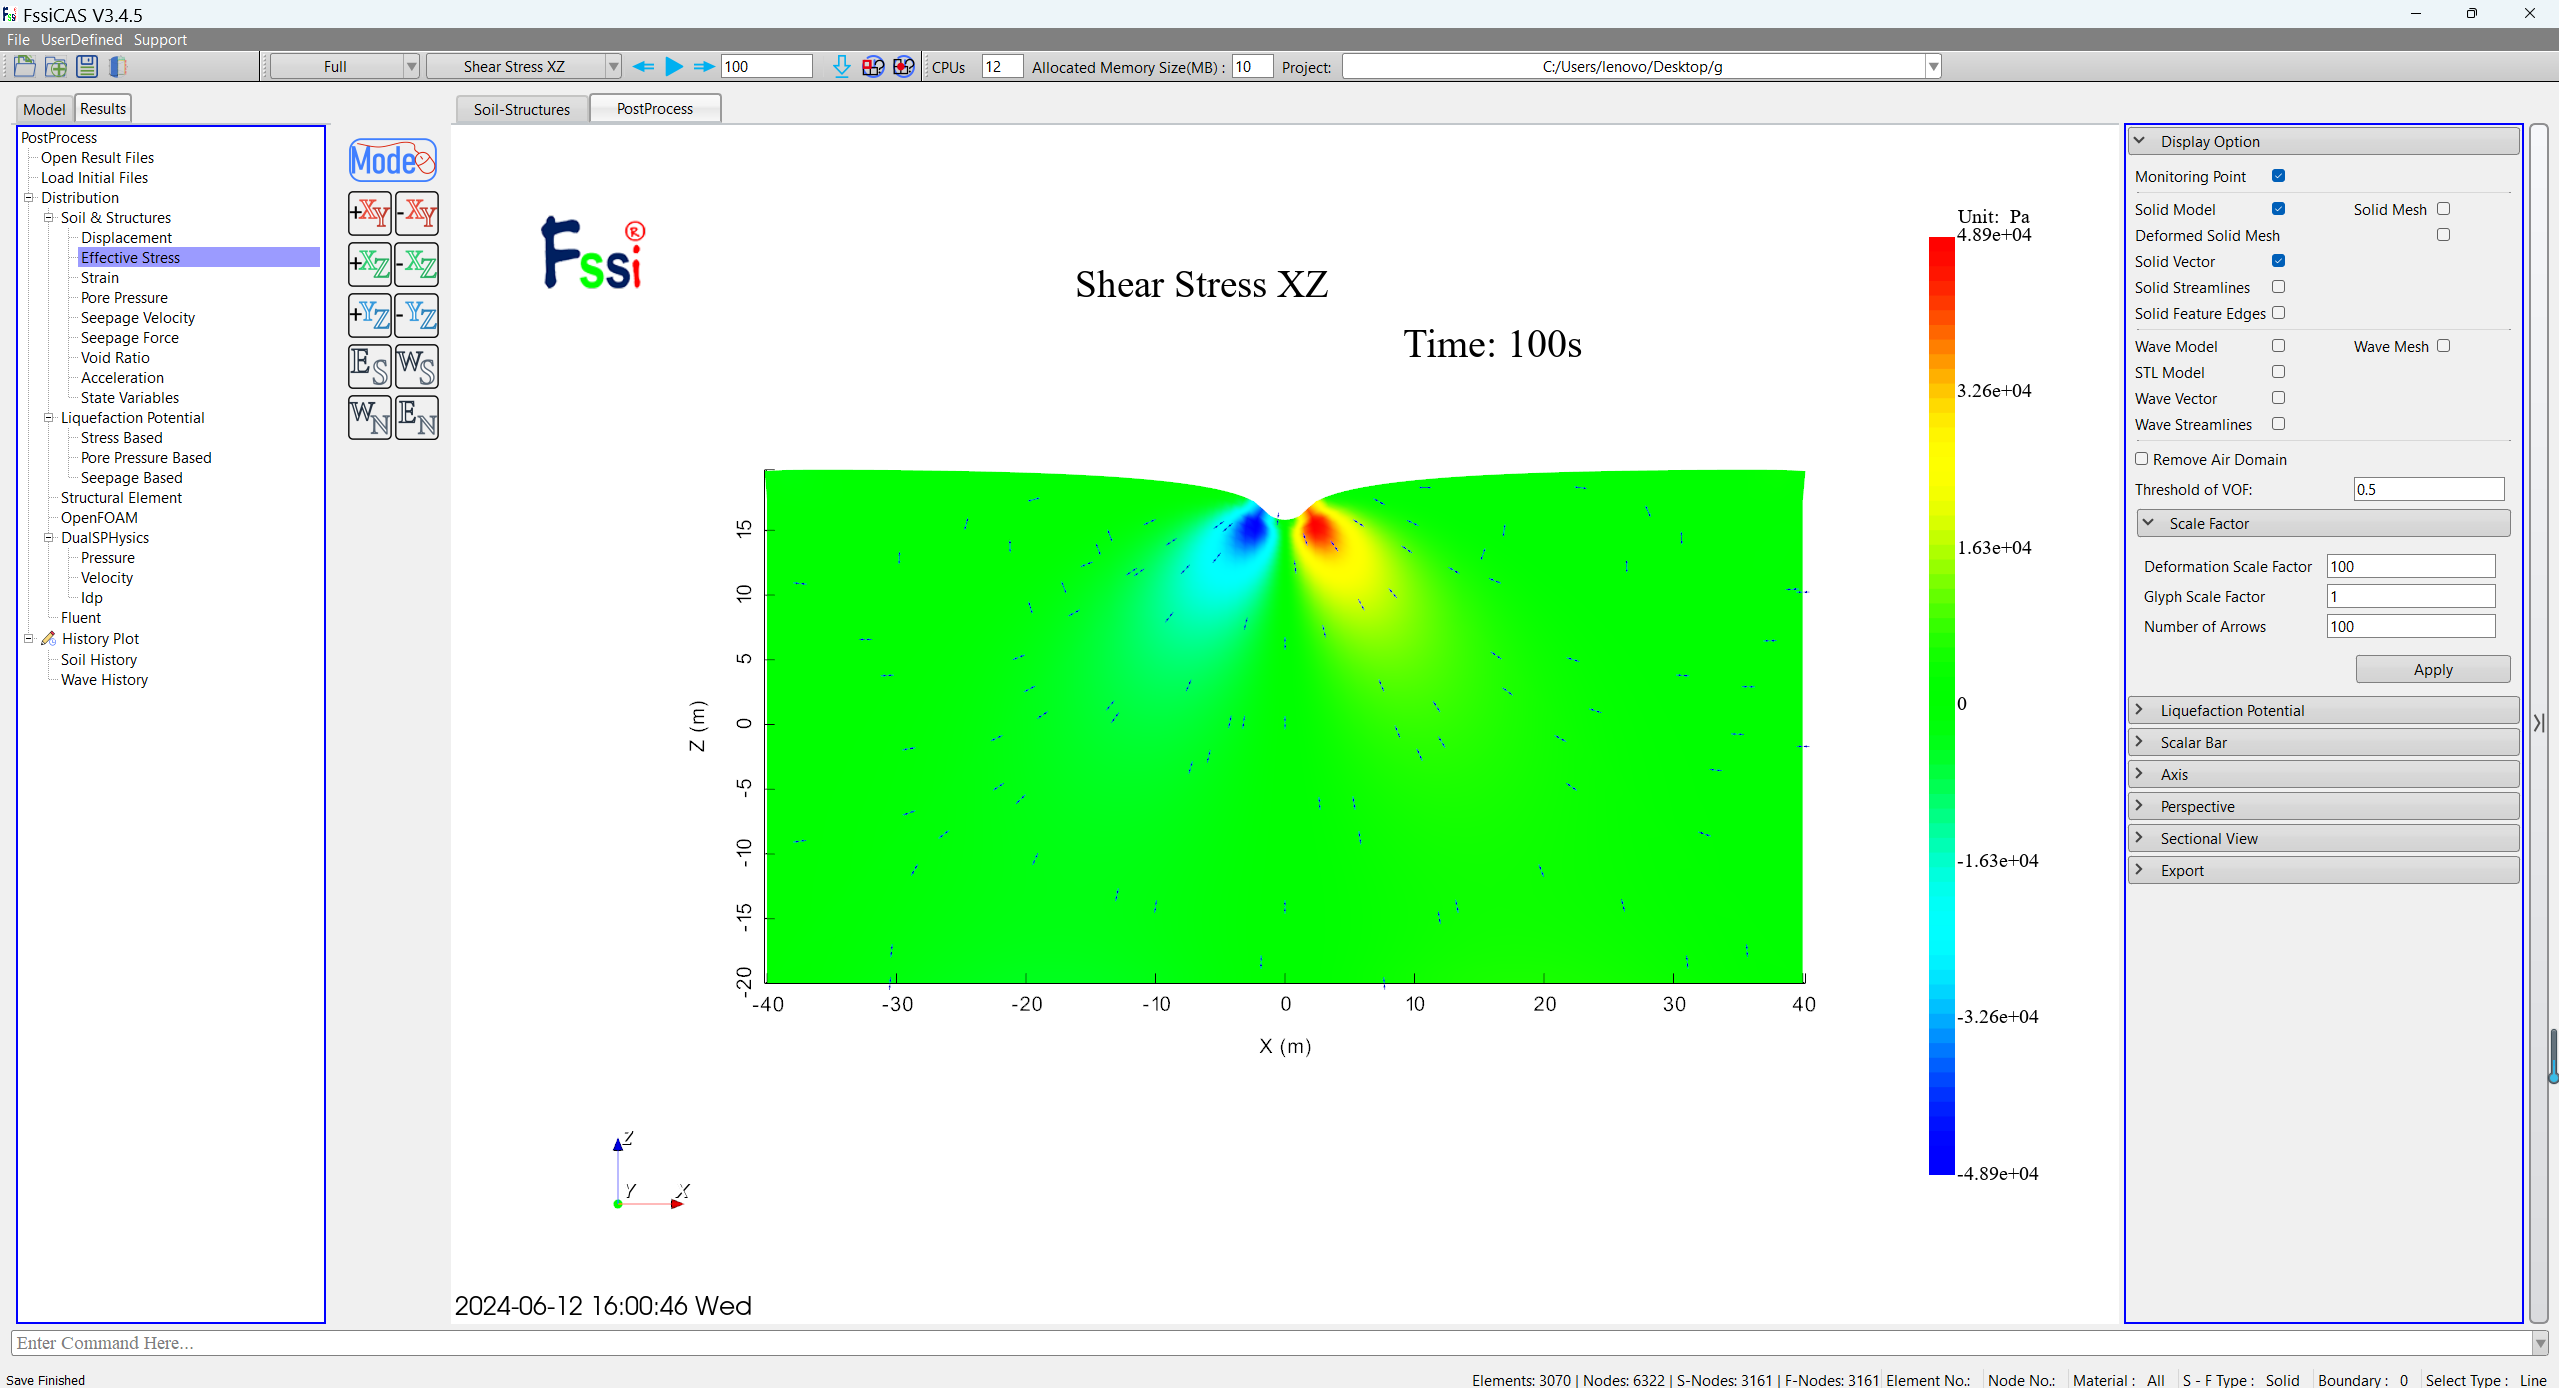Screen dimensions: 2559x1388
Task: Open the File menu
Action: pos(18,40)
